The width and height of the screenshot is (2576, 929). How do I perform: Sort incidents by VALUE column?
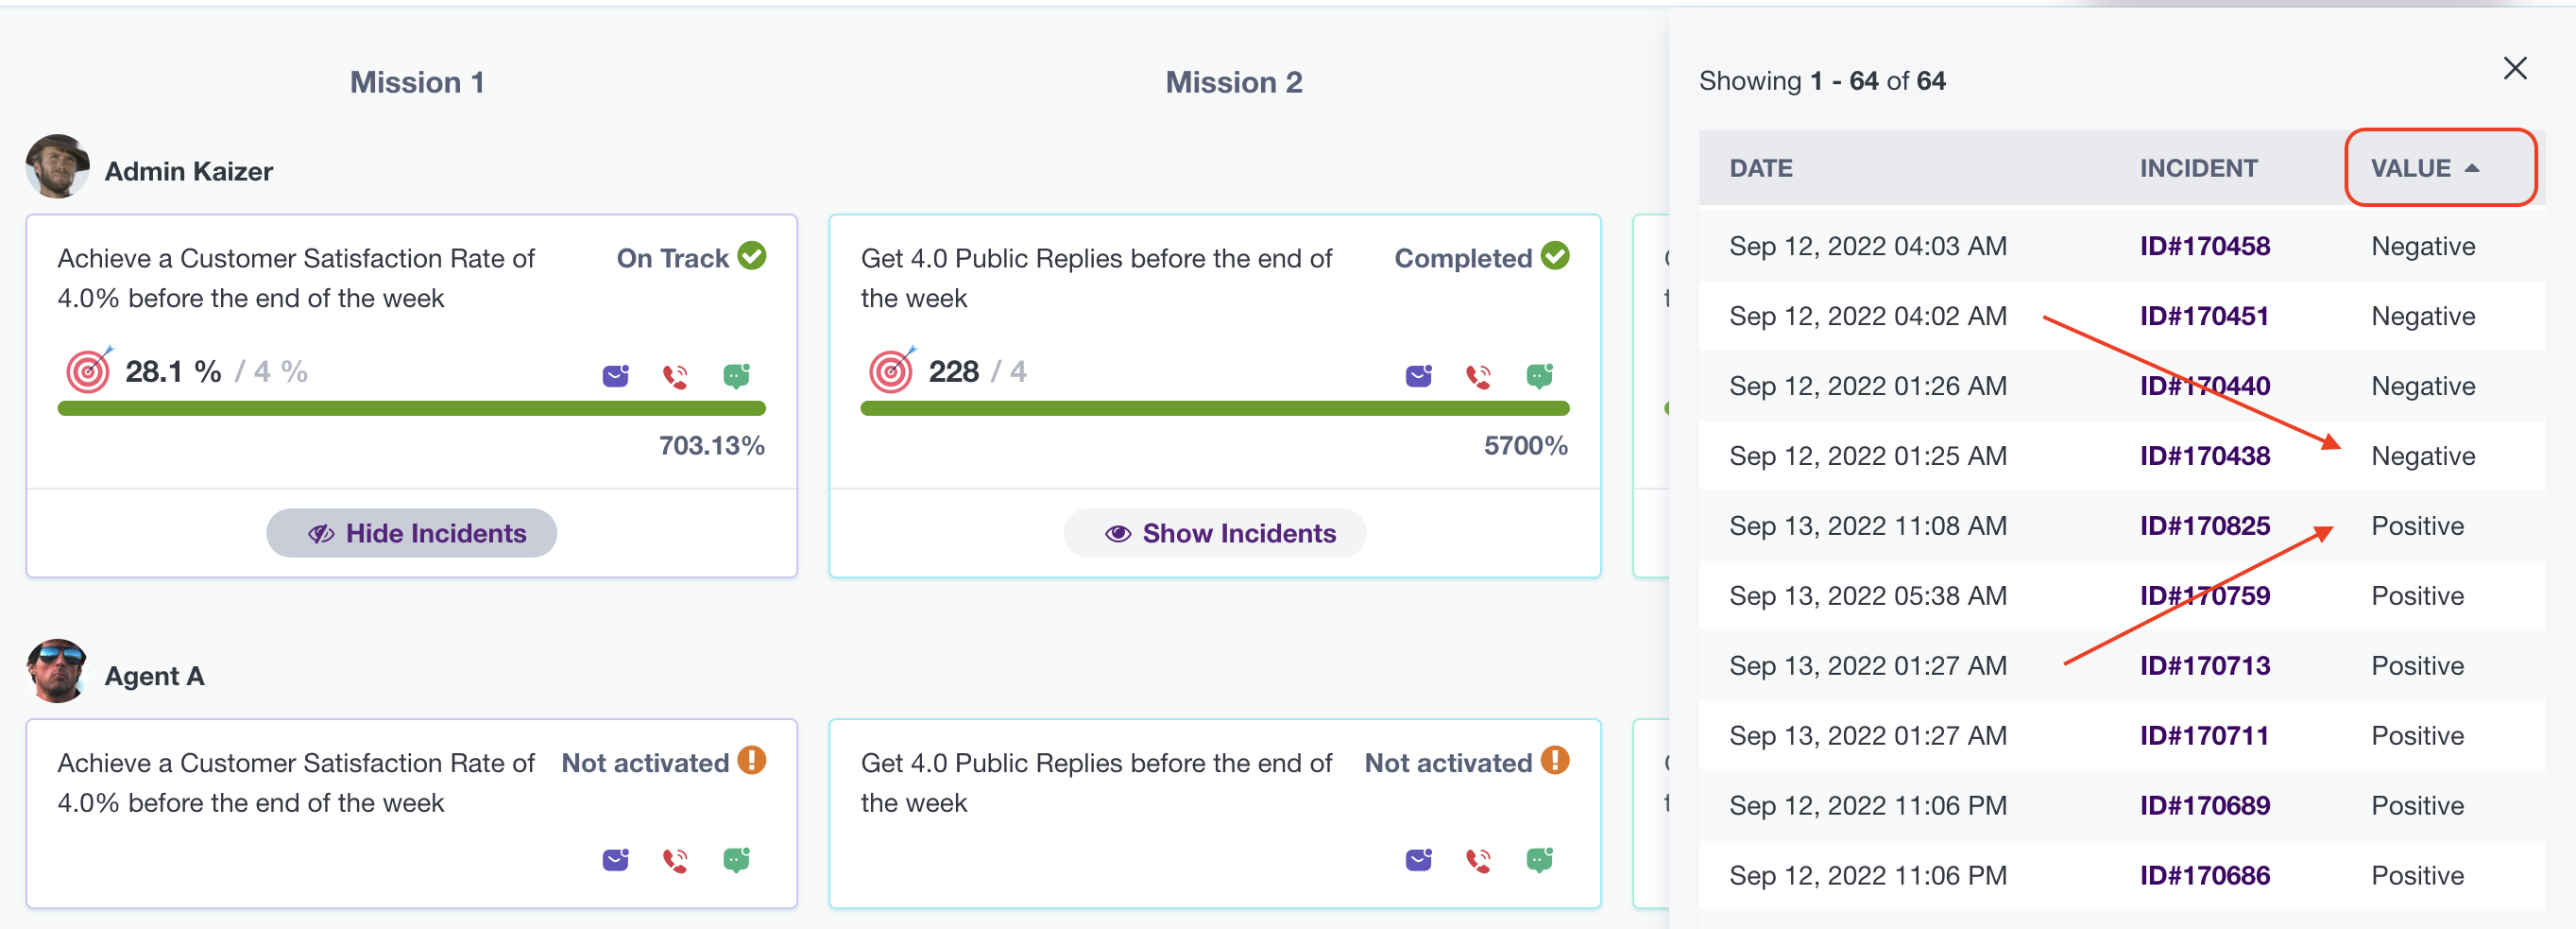pos(2410,168)
